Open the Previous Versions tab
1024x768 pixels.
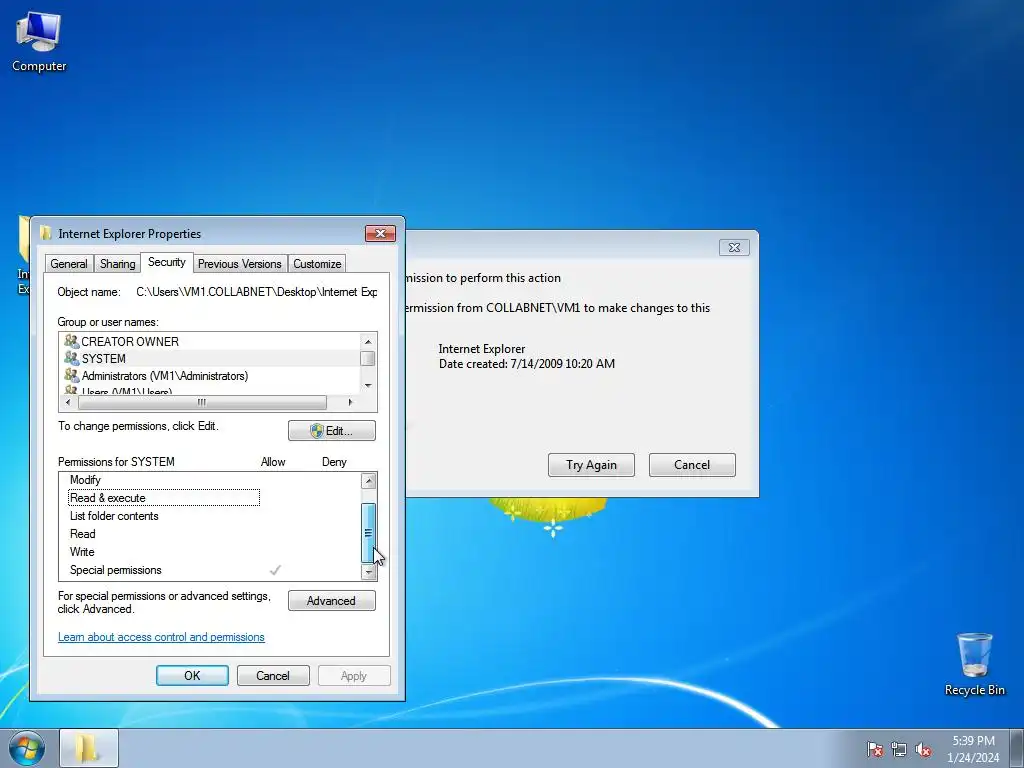coord(240,264)
